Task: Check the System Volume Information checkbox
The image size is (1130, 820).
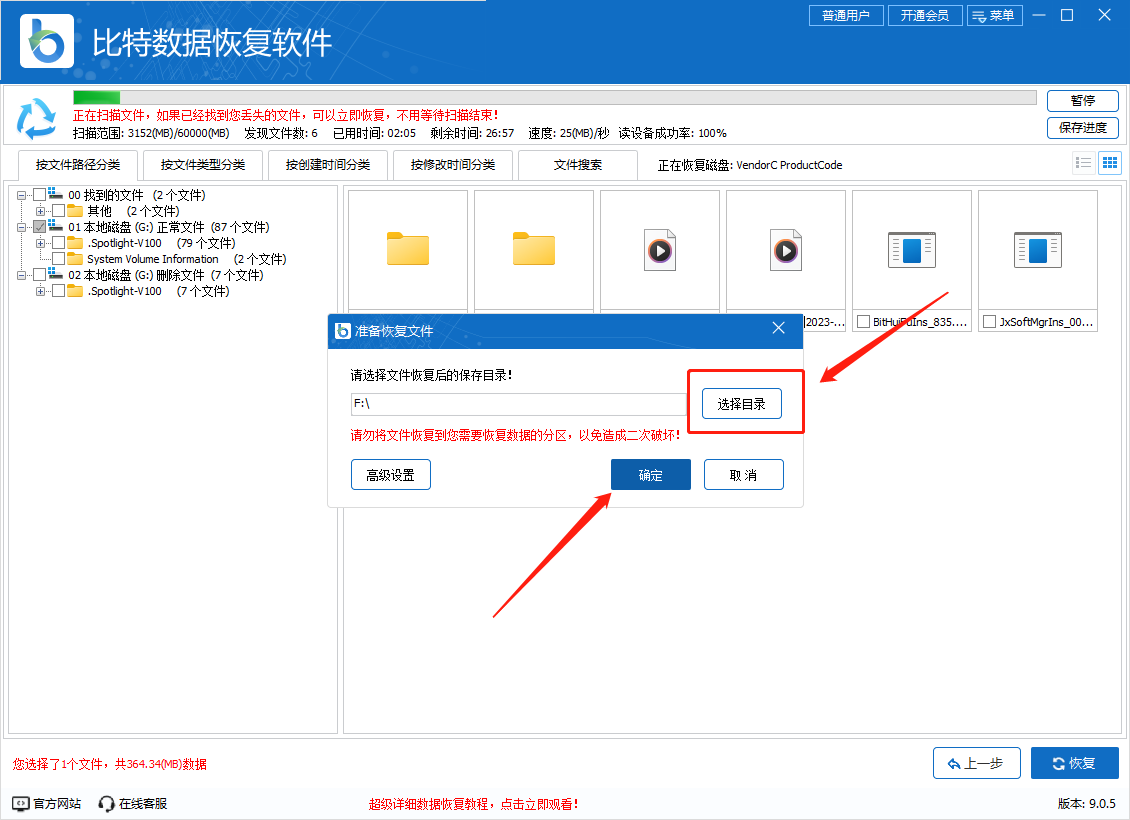Action: pos(58,259)
